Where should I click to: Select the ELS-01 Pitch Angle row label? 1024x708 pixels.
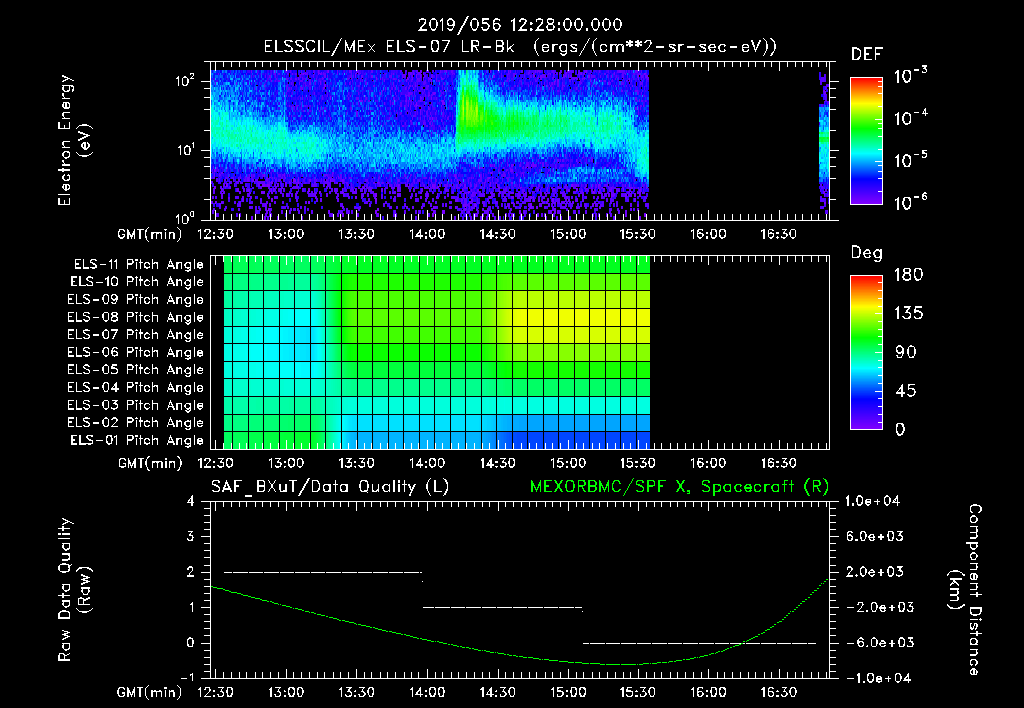tap(137, 440)
